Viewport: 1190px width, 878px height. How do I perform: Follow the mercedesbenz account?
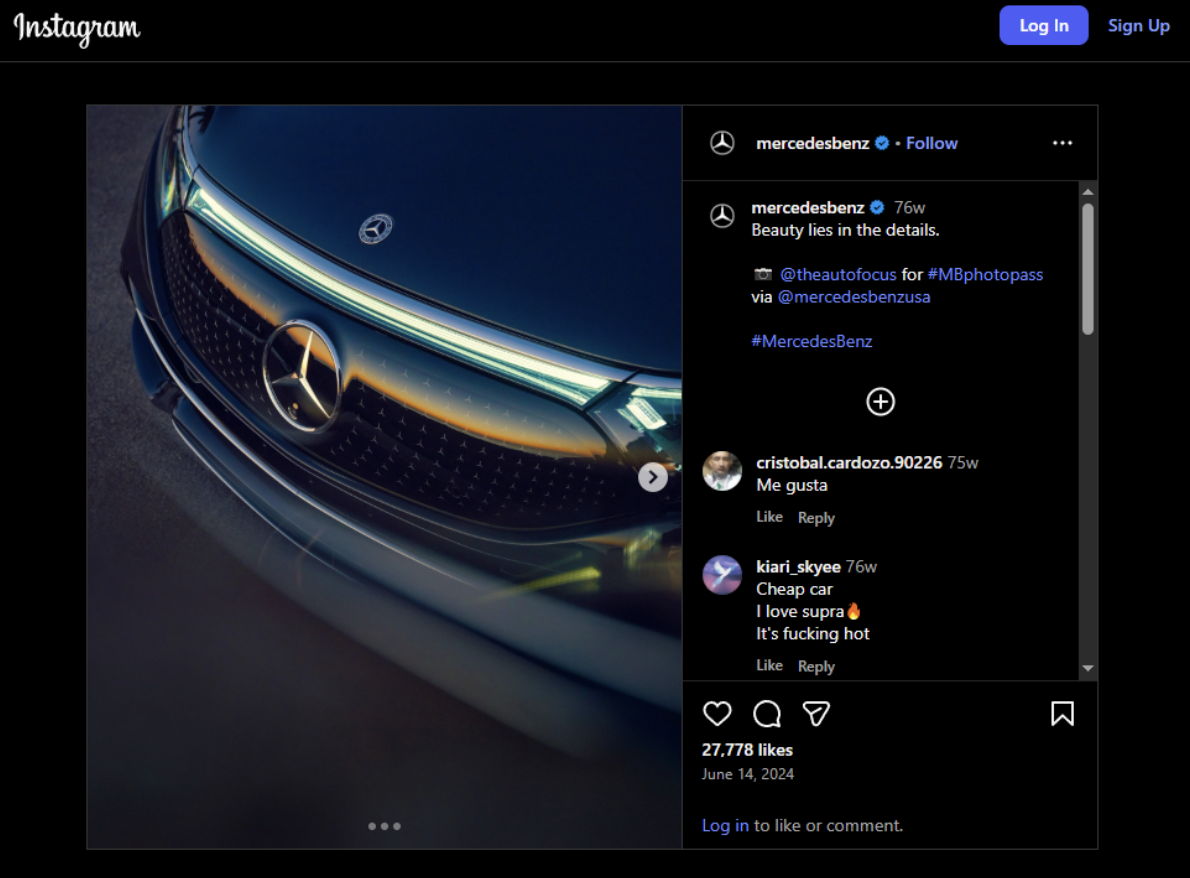click(931, 143)
